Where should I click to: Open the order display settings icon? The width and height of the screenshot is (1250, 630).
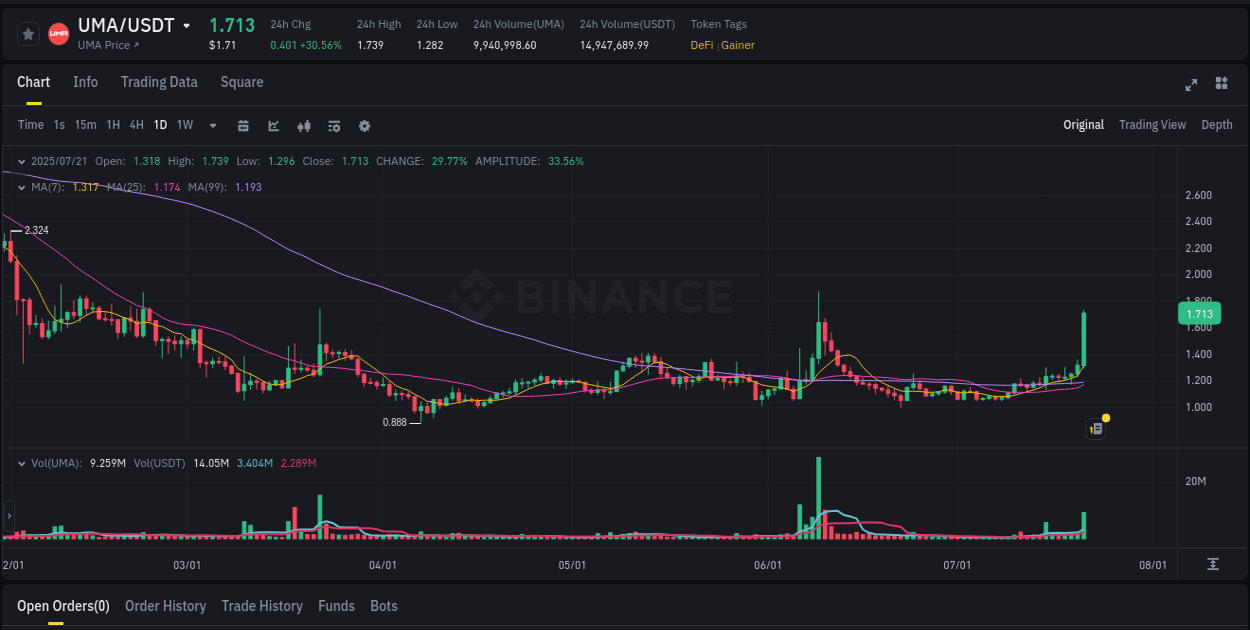point(333,126)
